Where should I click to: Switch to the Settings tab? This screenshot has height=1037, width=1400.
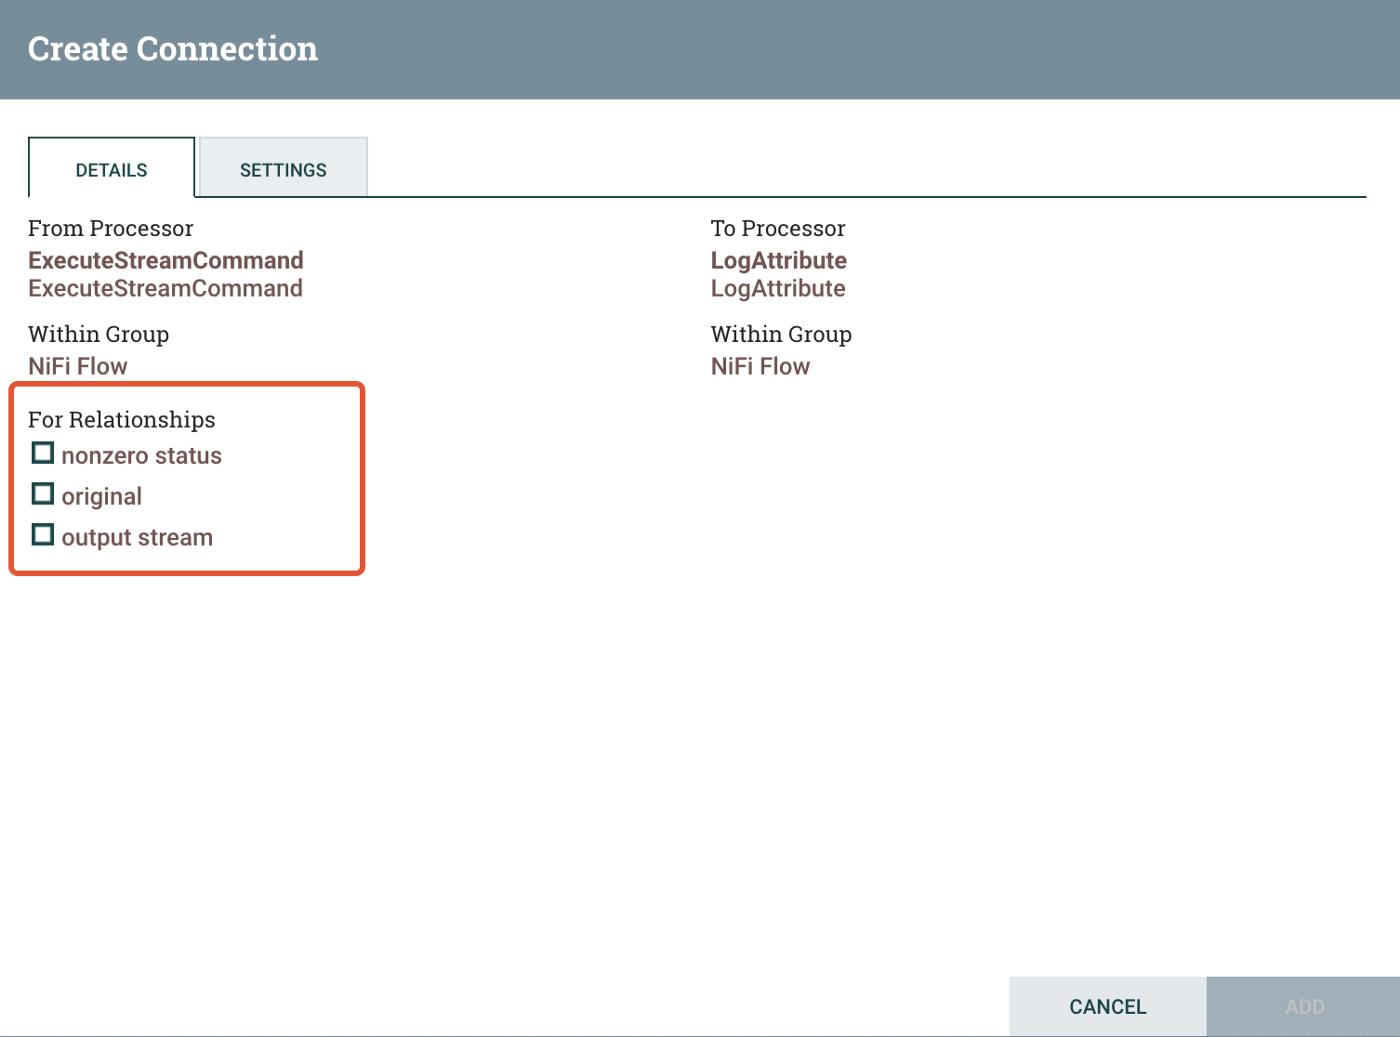(283, 169)
